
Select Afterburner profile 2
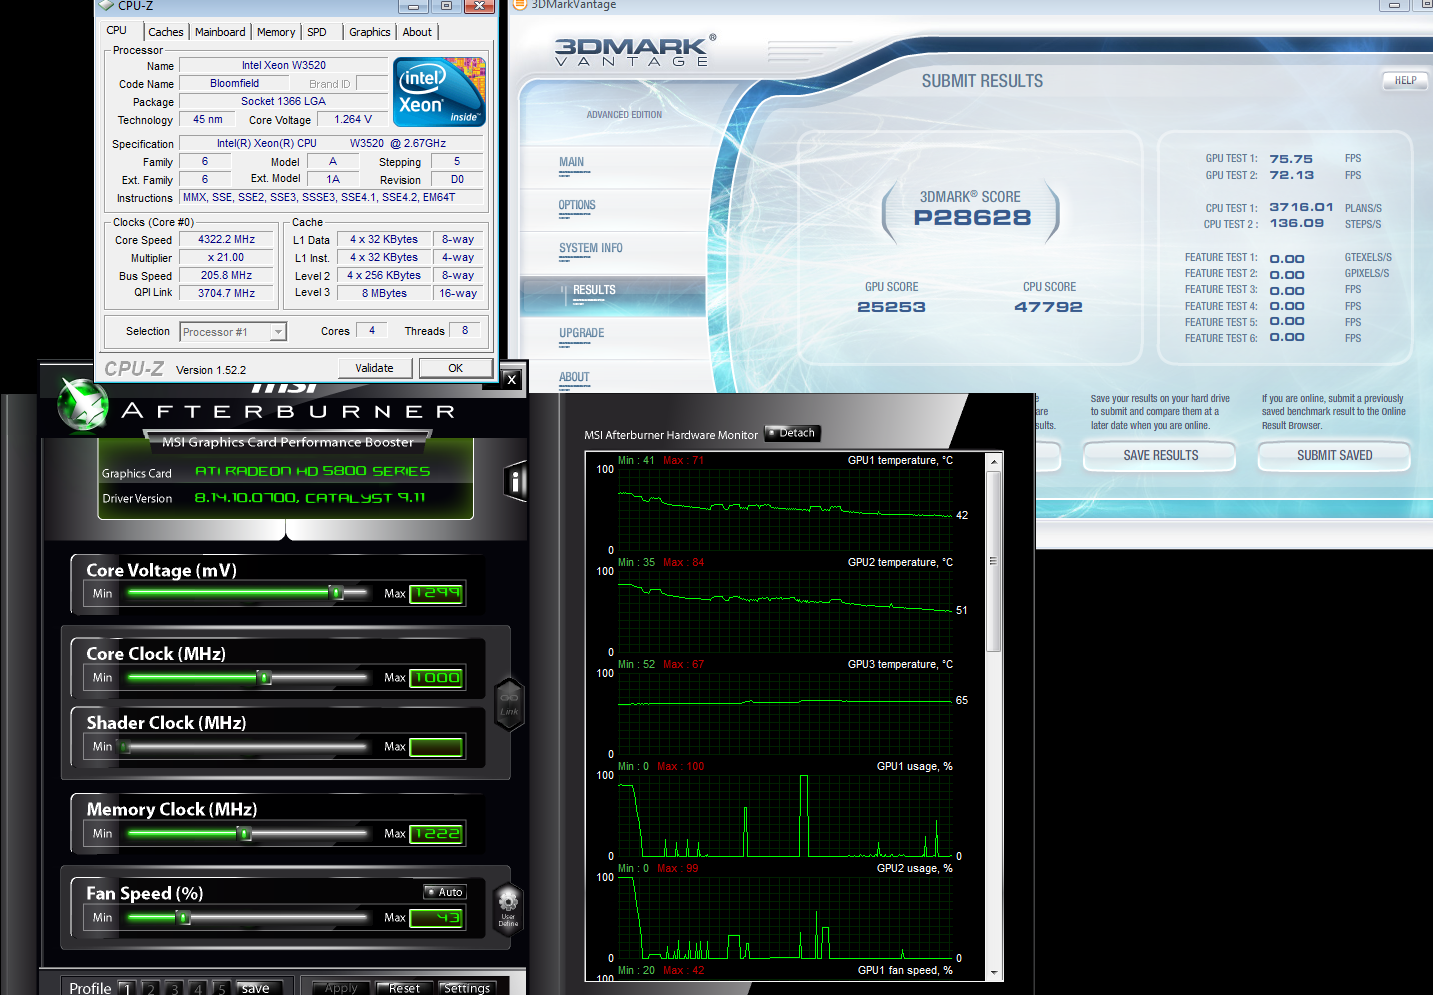coord(151,988)
